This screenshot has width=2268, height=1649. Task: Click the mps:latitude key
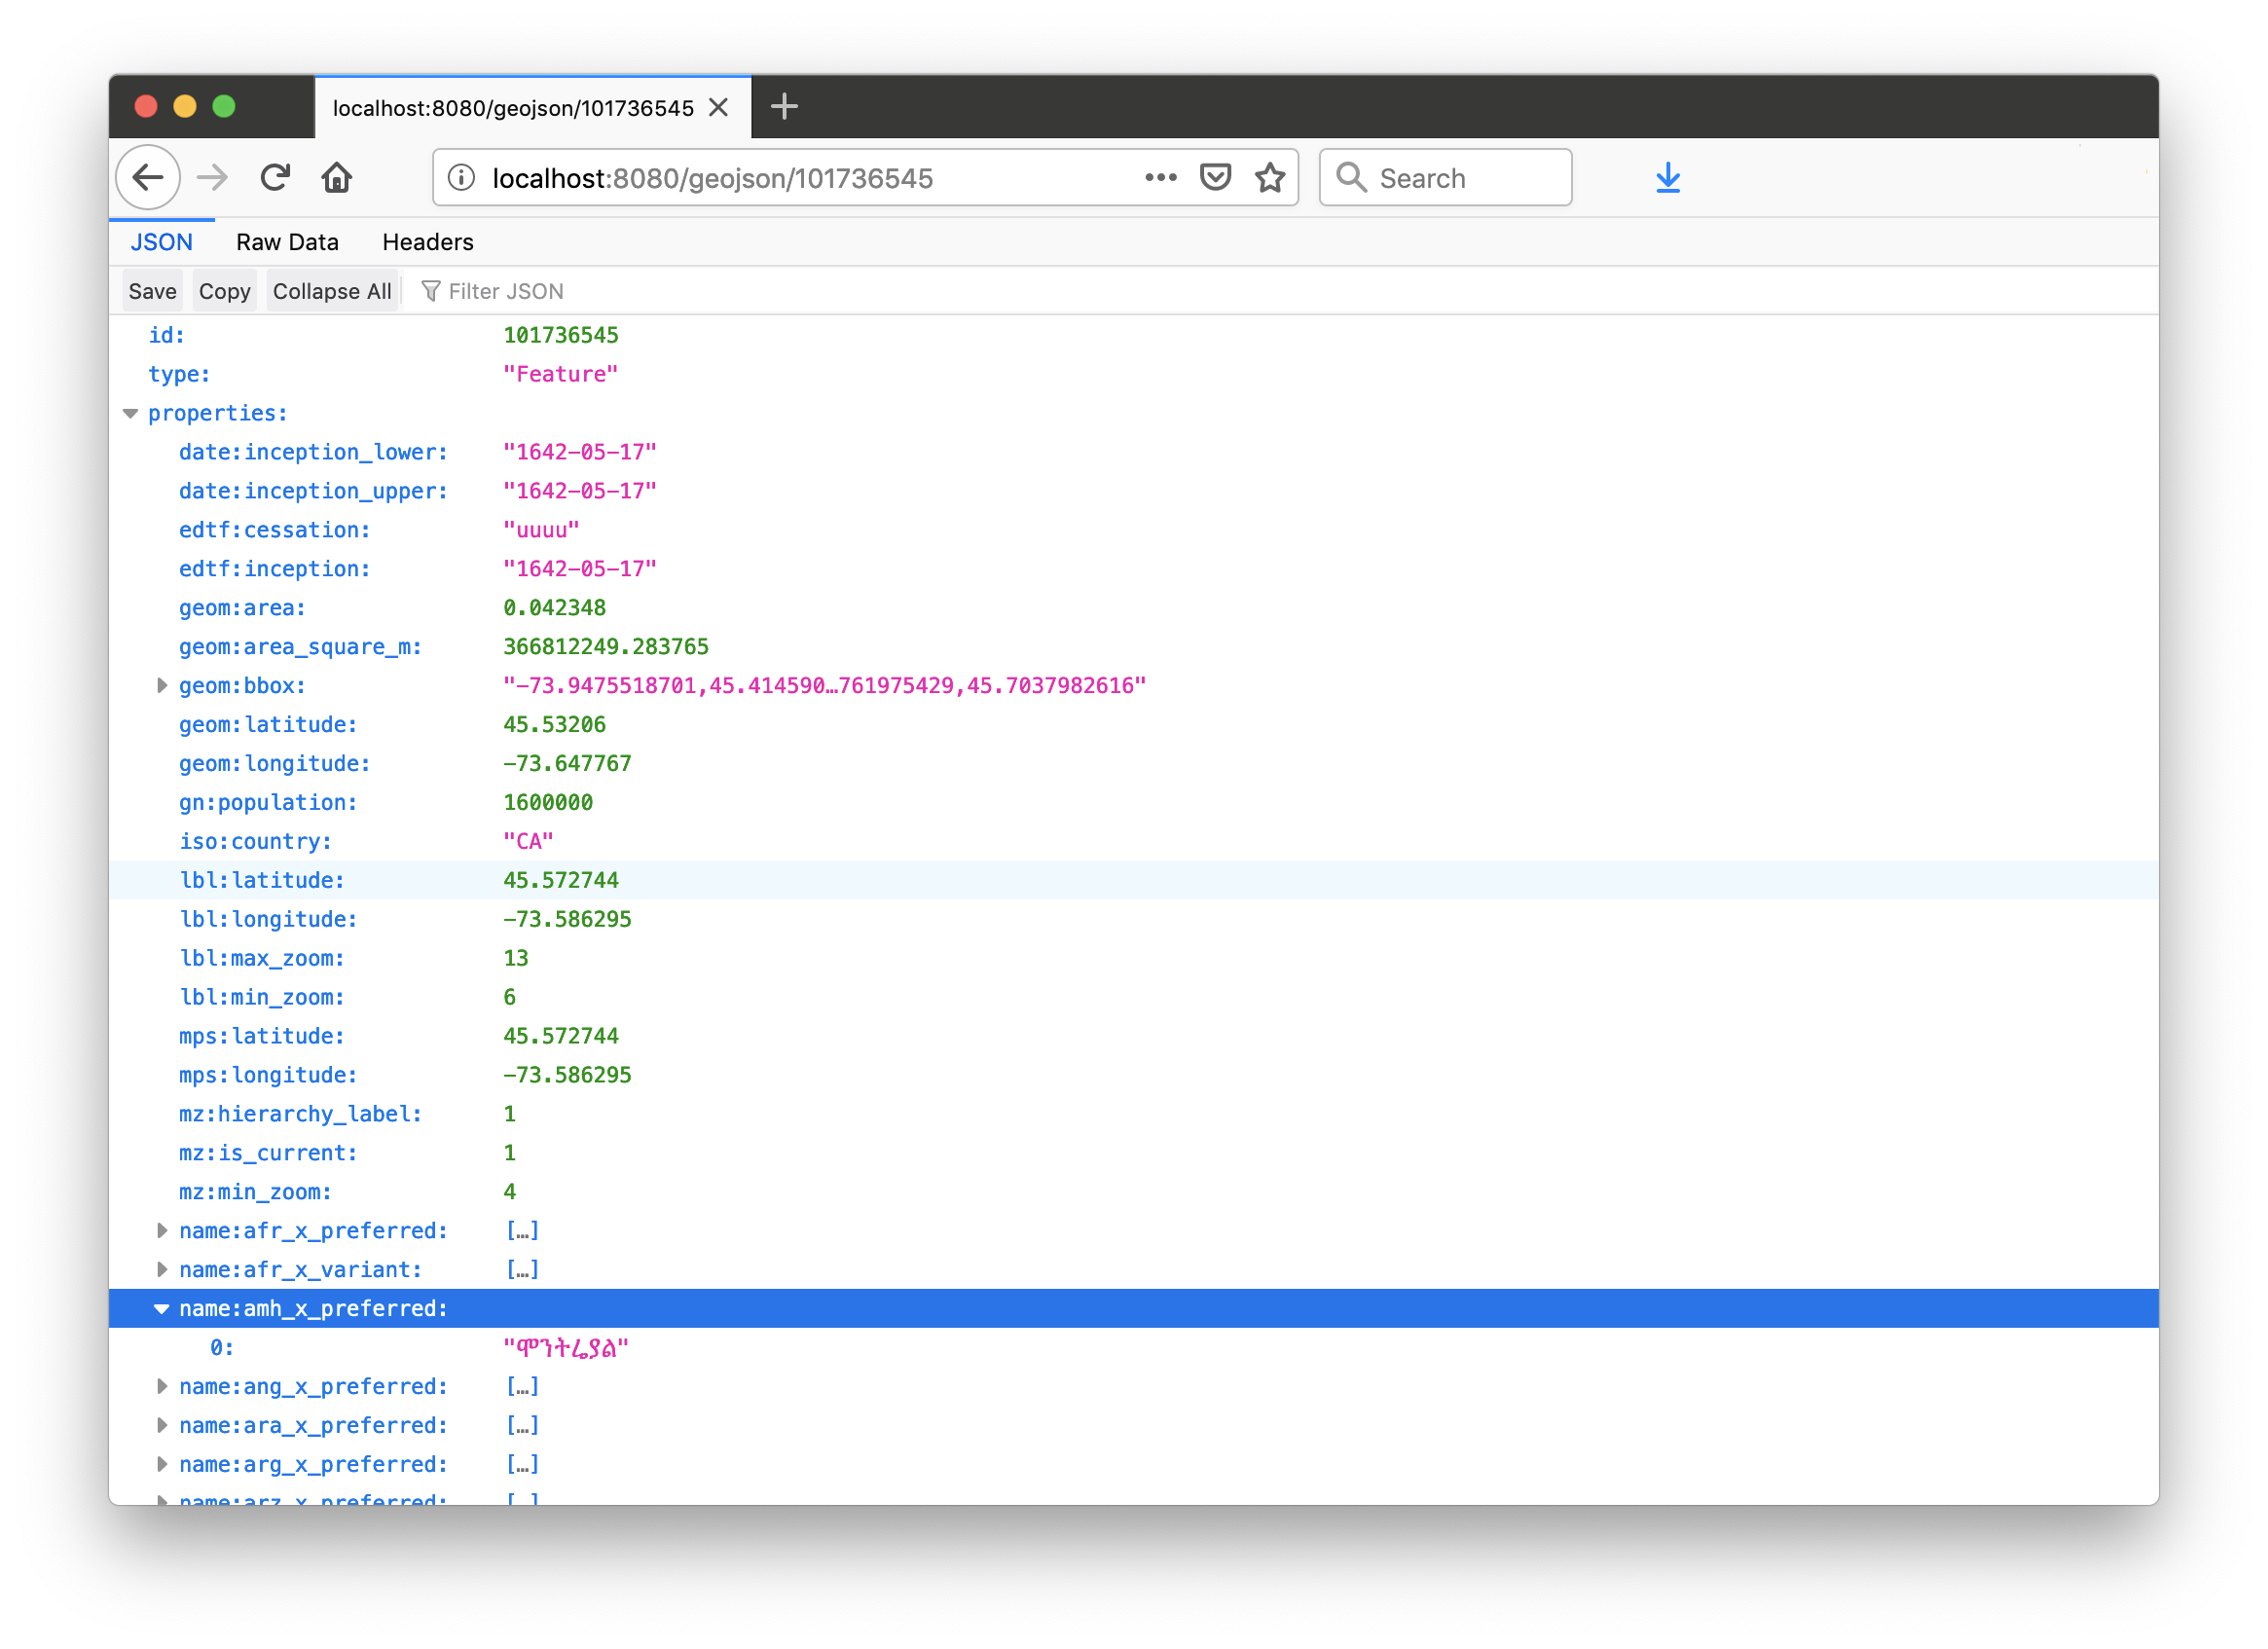(261, 1037)
